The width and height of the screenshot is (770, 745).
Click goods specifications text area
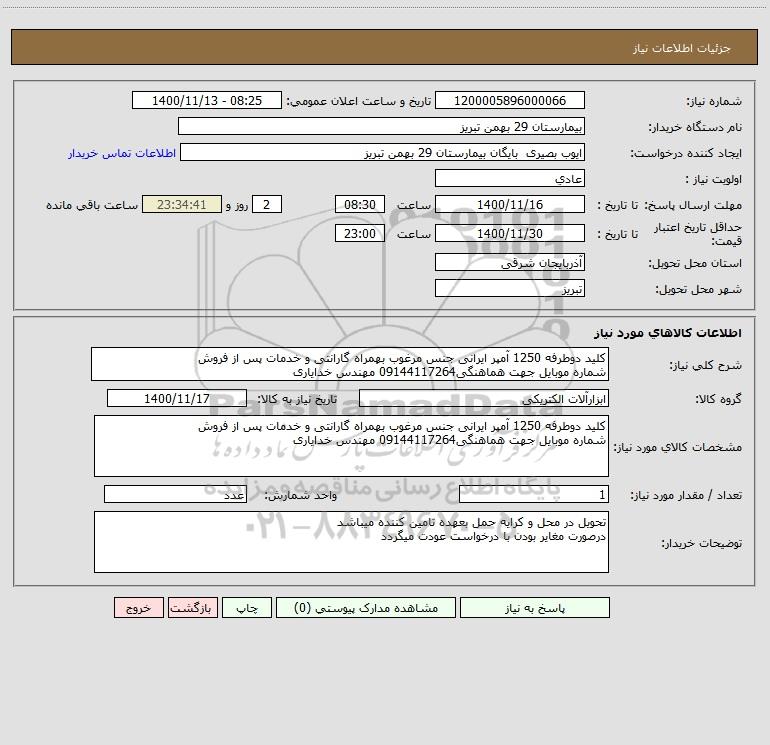[351, 446]
